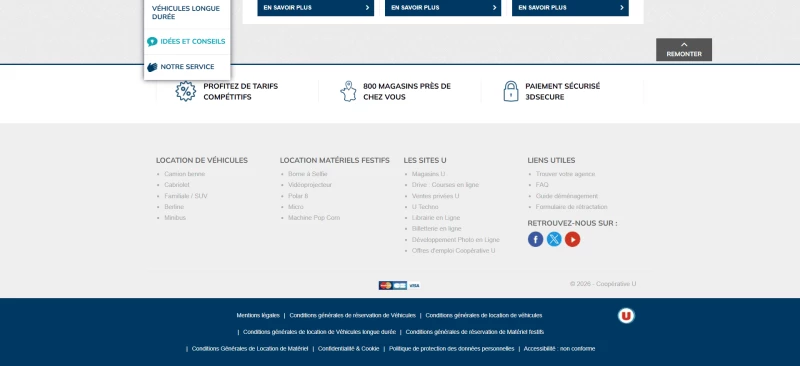
Task: Visit Drive : Courses en ligne link
Action: click(445, 185)
